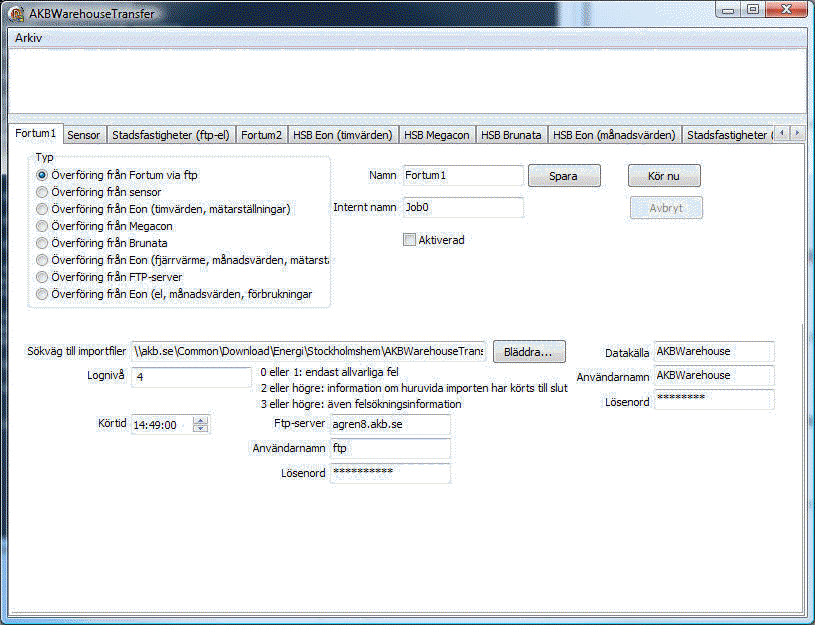
Task: Switch to the Fortum2 tab
Action: tap(261, 135)
